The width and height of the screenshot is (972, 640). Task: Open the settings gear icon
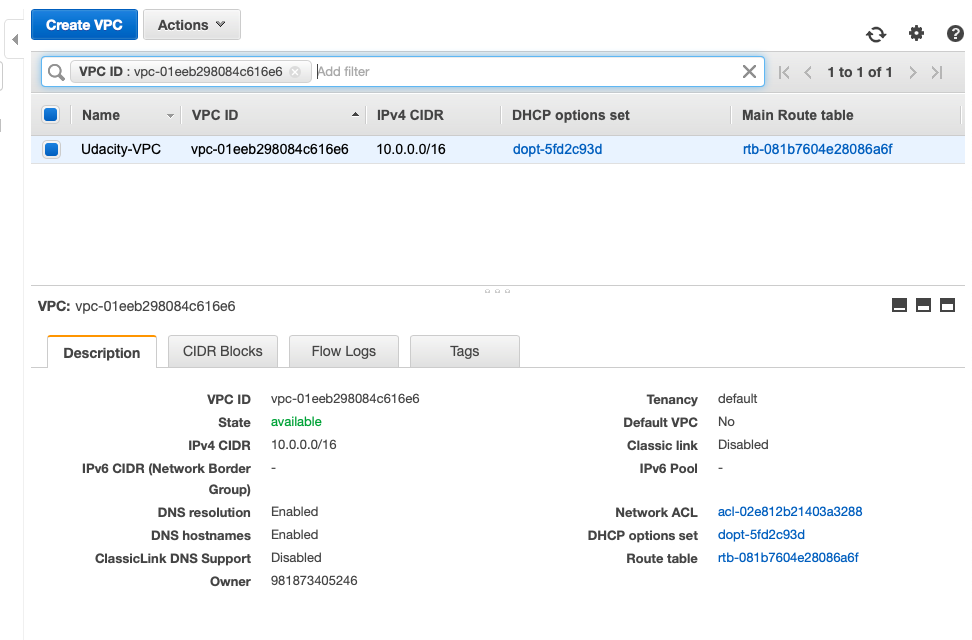pyautogui.click(x=916, y=33)
